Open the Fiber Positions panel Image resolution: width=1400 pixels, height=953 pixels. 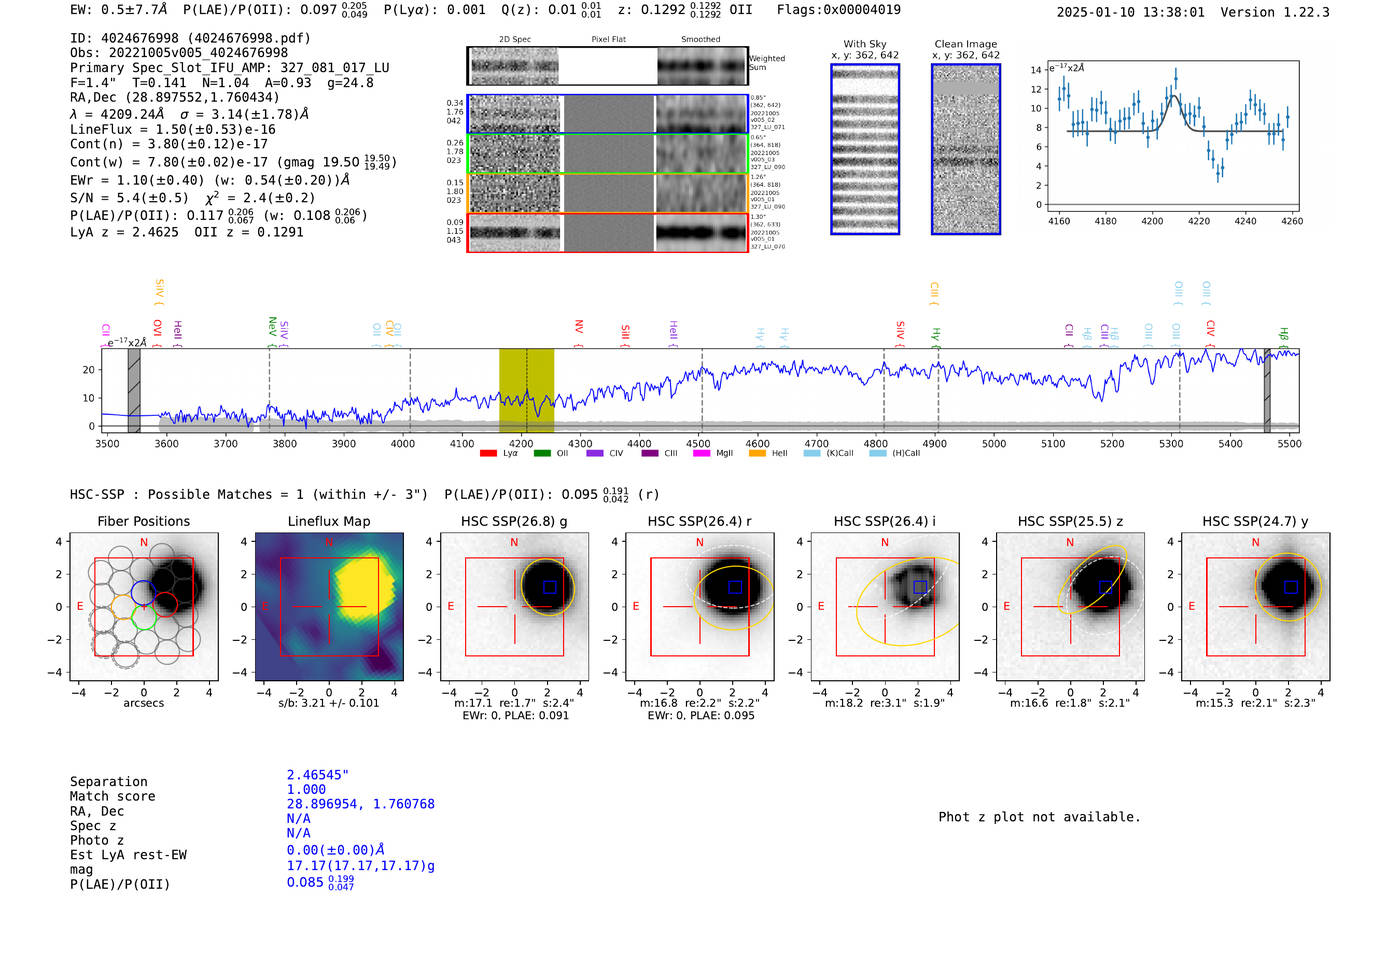point(144,606)
